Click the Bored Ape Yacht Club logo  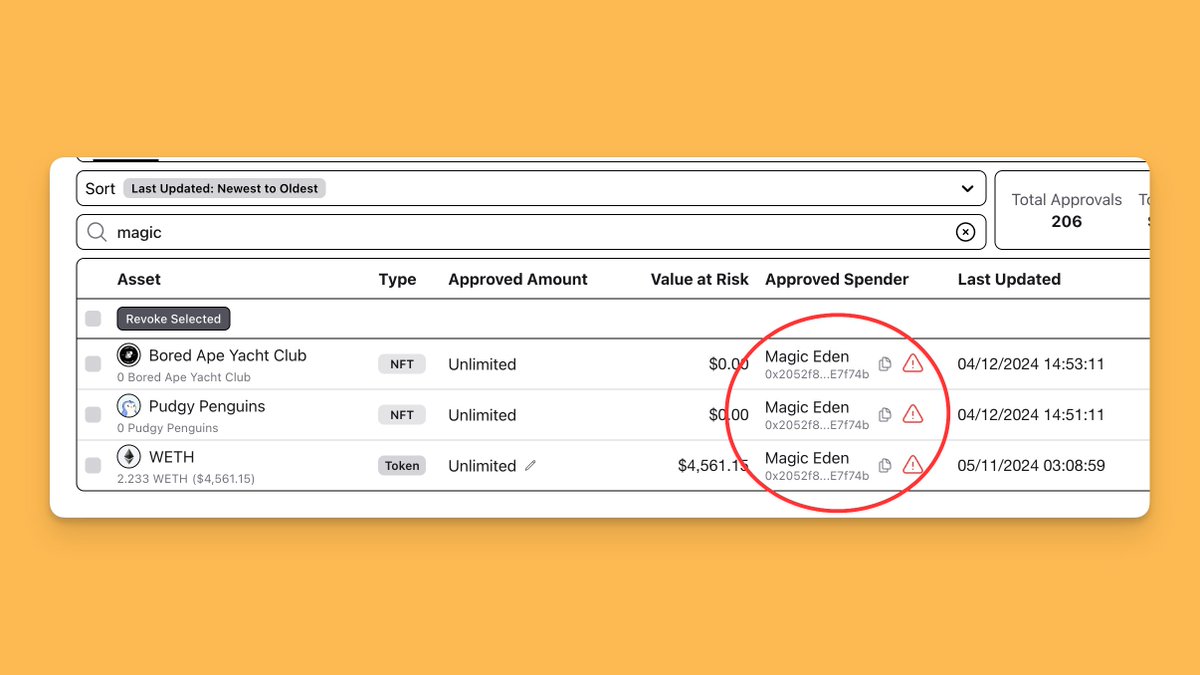(x=128, y=355)
